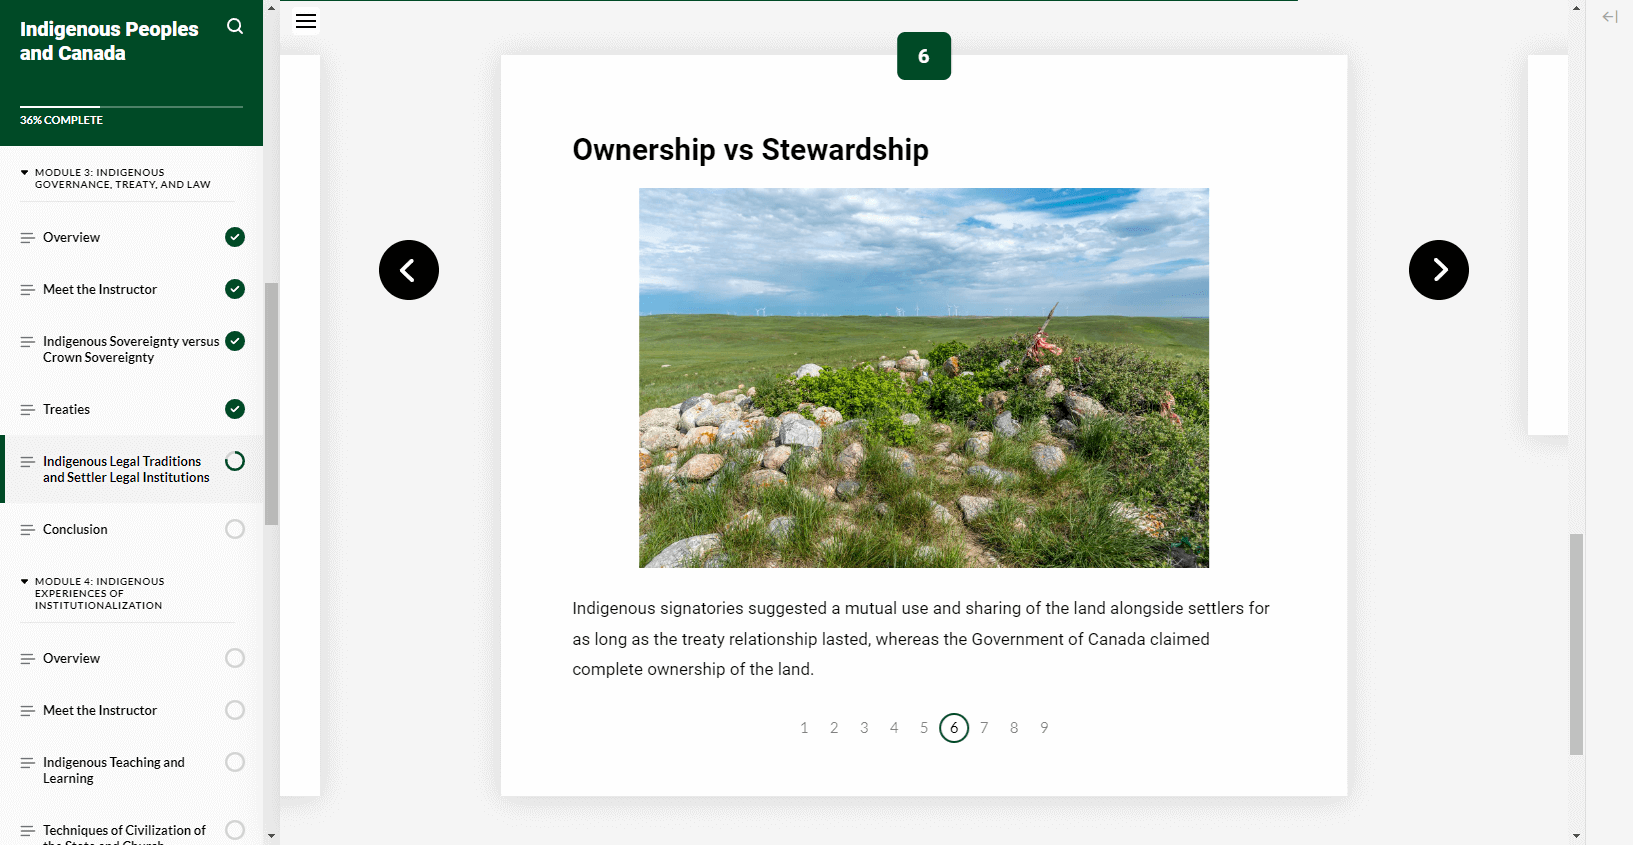Click the sidebar scroll down arrow
This screenshot has width=1633, height=845.
click(x=271, y=836)
